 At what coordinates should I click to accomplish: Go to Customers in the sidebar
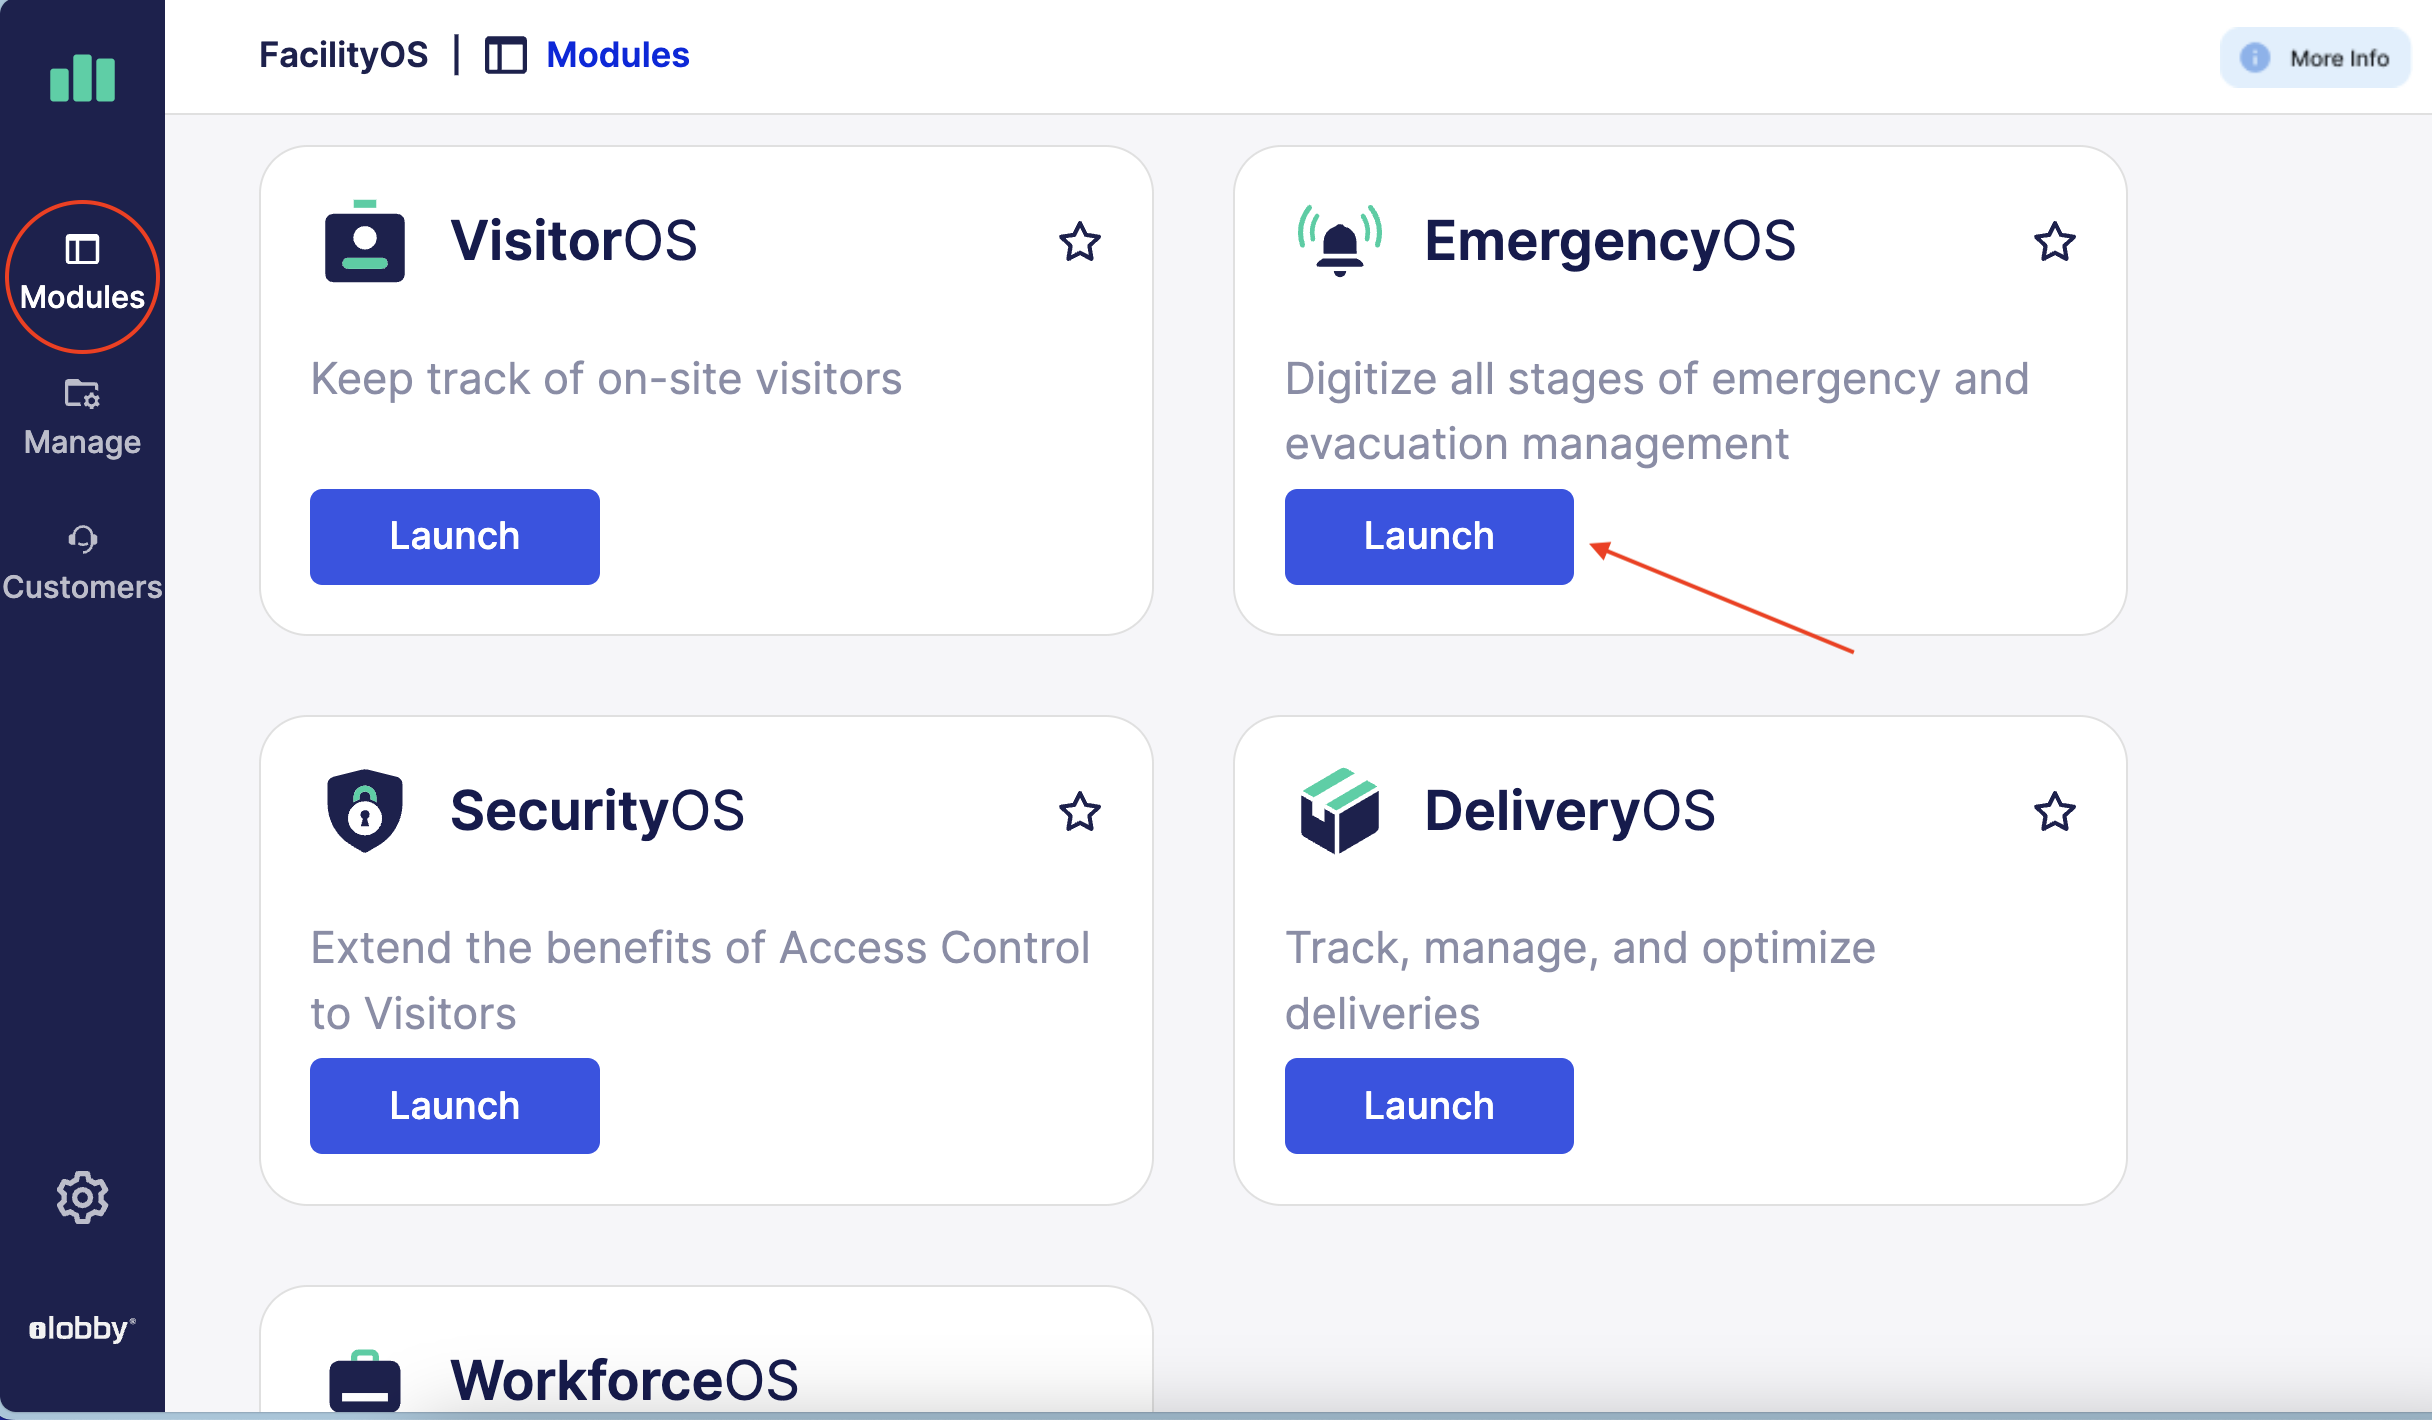click(x=82, y=563)
